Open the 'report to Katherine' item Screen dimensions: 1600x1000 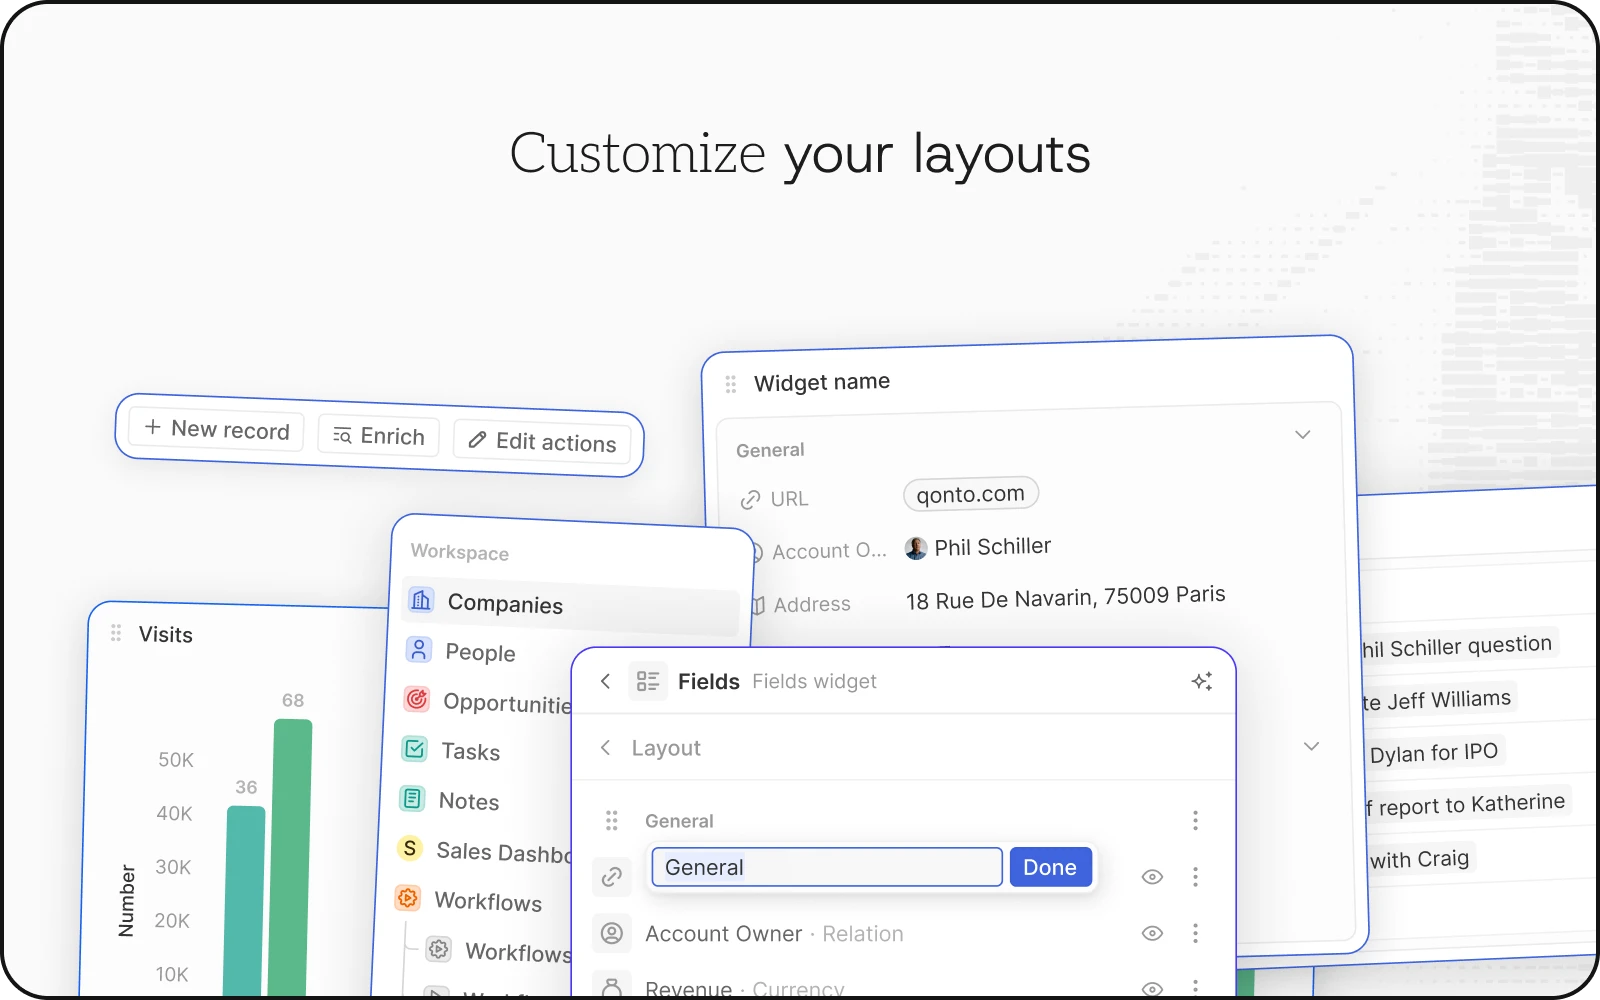point(1467,804)
